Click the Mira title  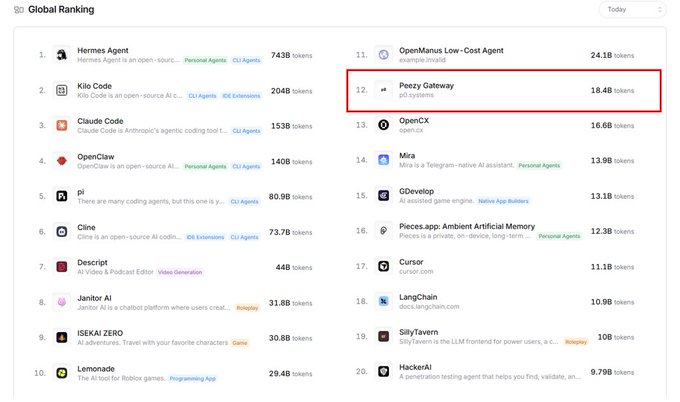click(407, 156)
